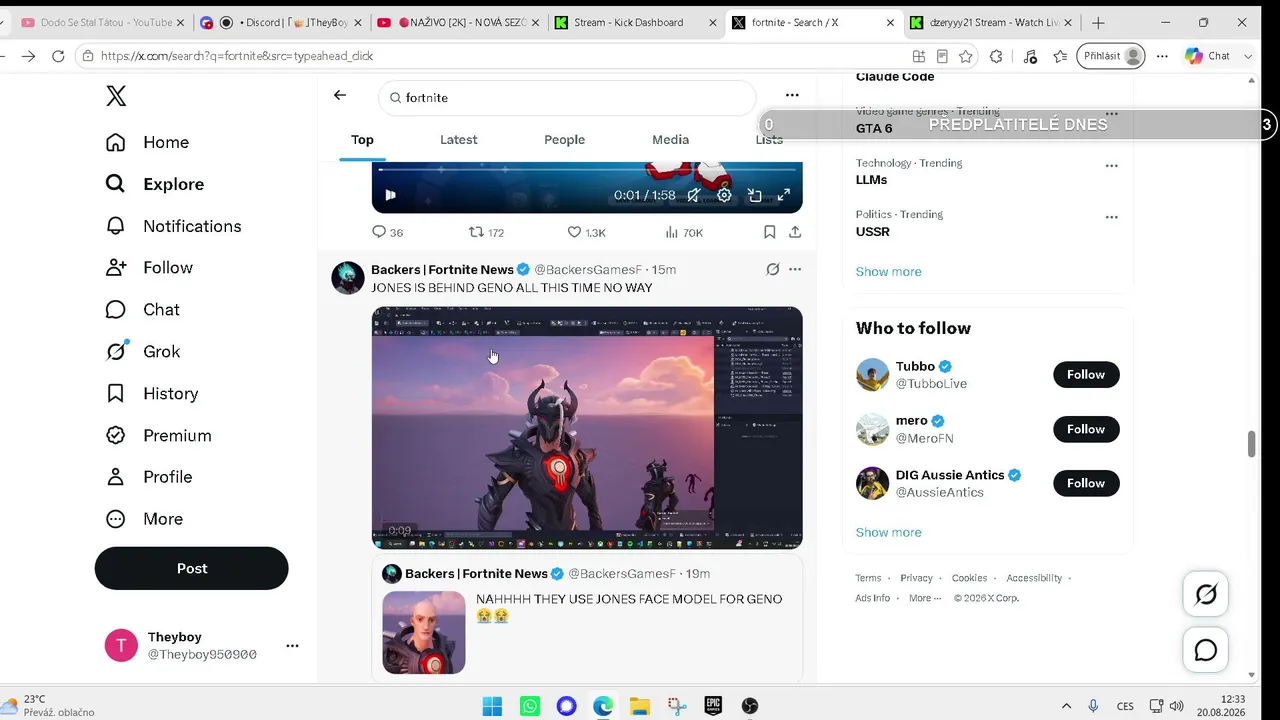Launch Epic Games from the taskbar

pos(713,707)
